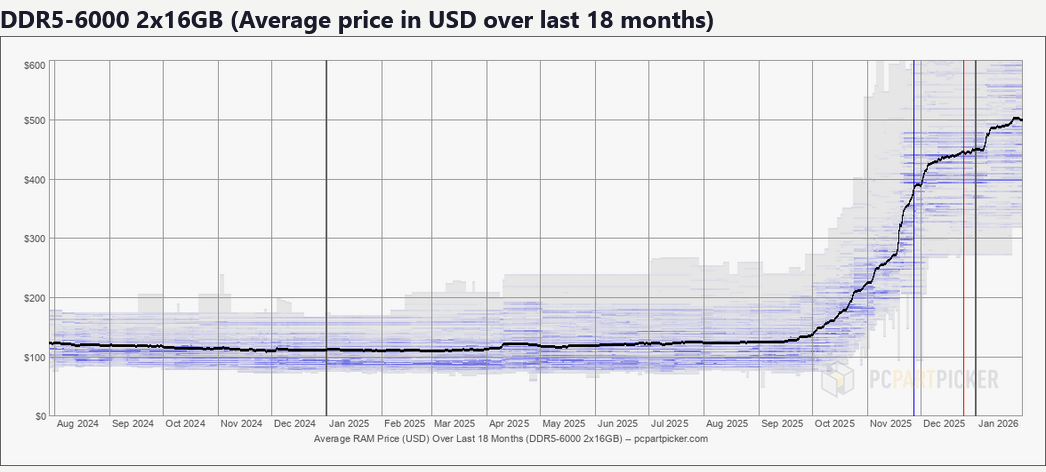Screen dimensions: 1046x472
Task: Click the $500 y-axis label
Action: point(34,121)
